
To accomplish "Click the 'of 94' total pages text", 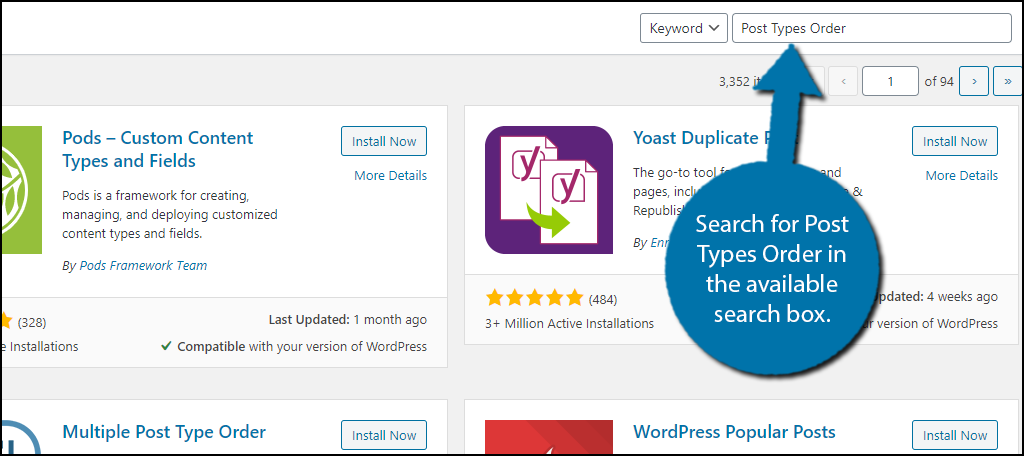I will point(939,82).
